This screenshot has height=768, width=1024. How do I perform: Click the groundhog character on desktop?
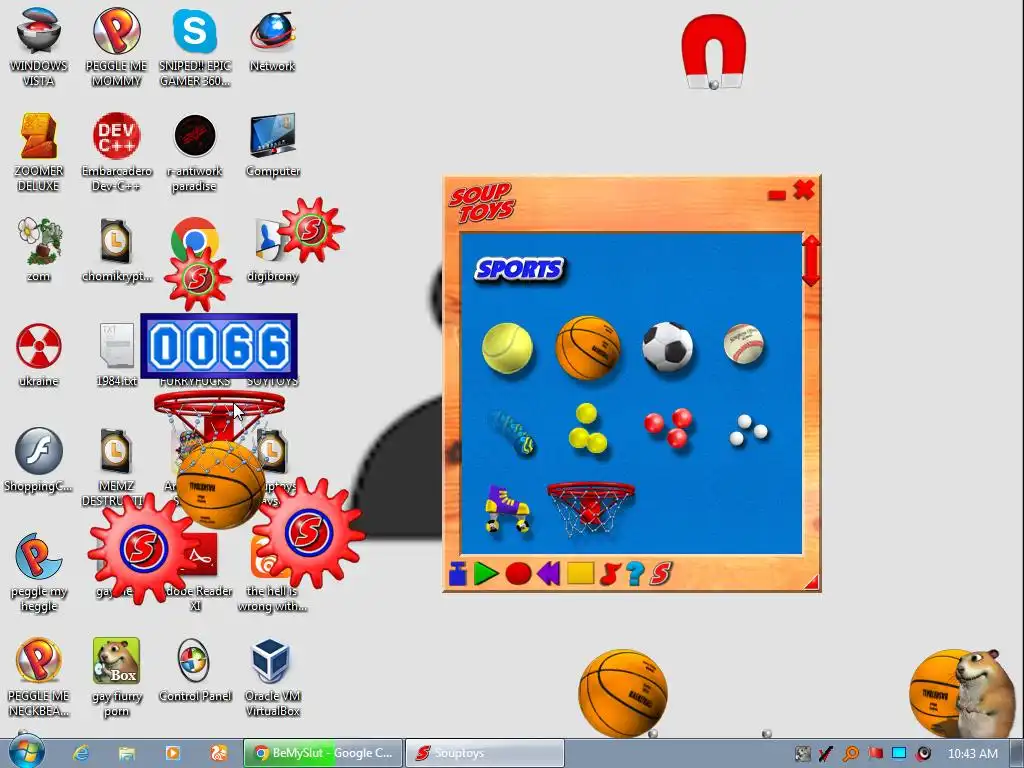(983, 692)
